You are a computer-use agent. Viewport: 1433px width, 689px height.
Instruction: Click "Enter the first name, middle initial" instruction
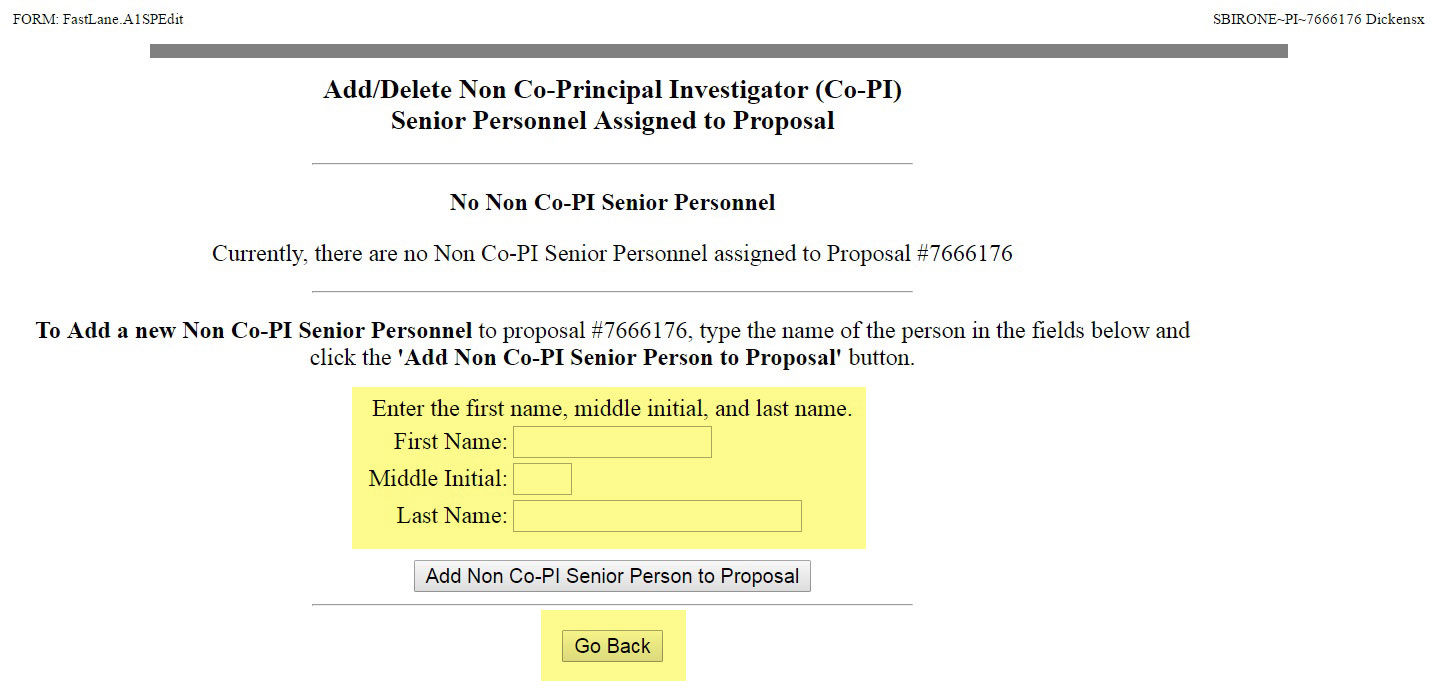(612, 409)
